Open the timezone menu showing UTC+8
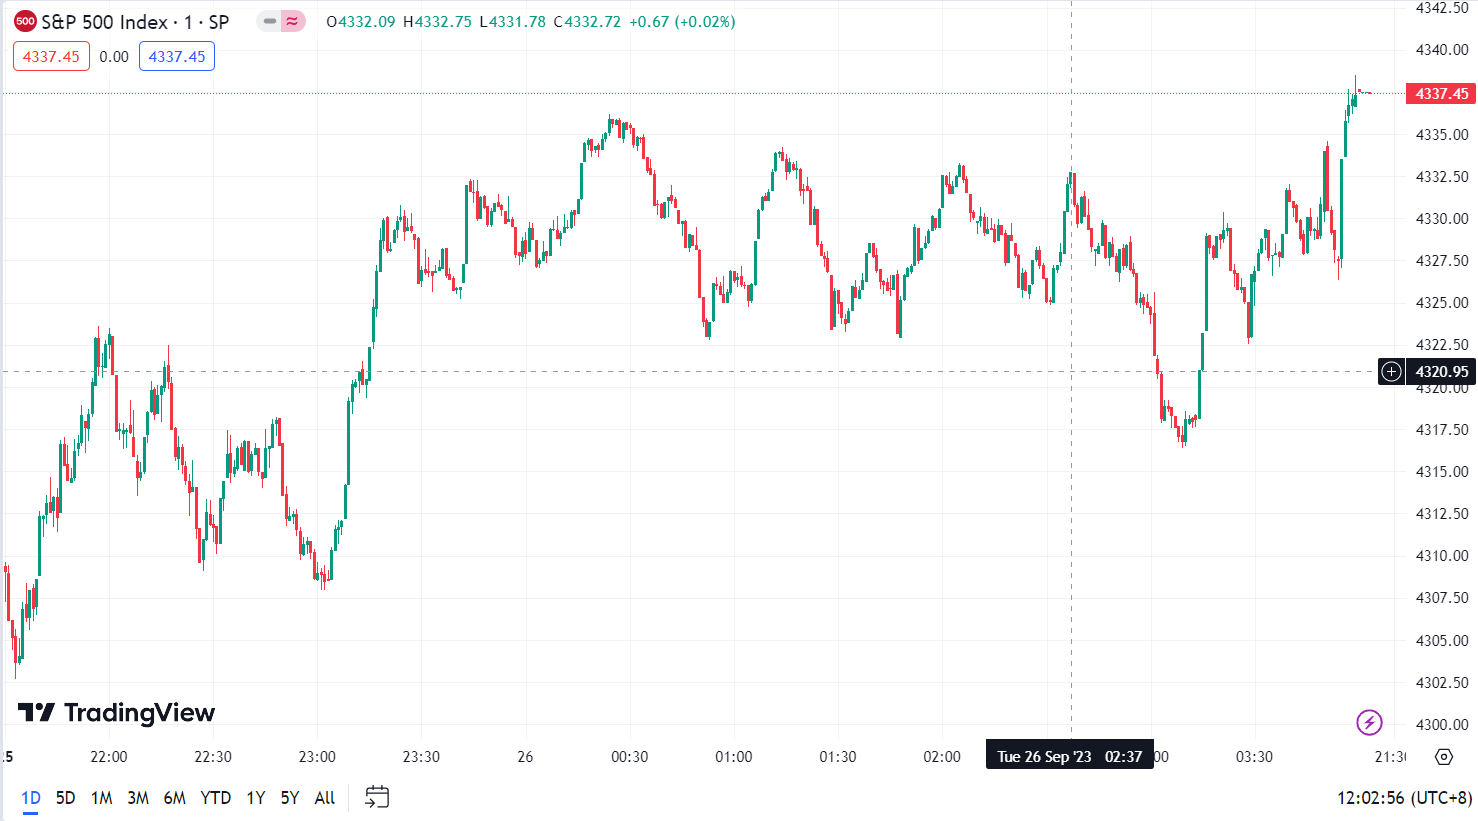The height and width of the screenshot is (821, 1478). pyautogui.click(x=1404, y=798)
